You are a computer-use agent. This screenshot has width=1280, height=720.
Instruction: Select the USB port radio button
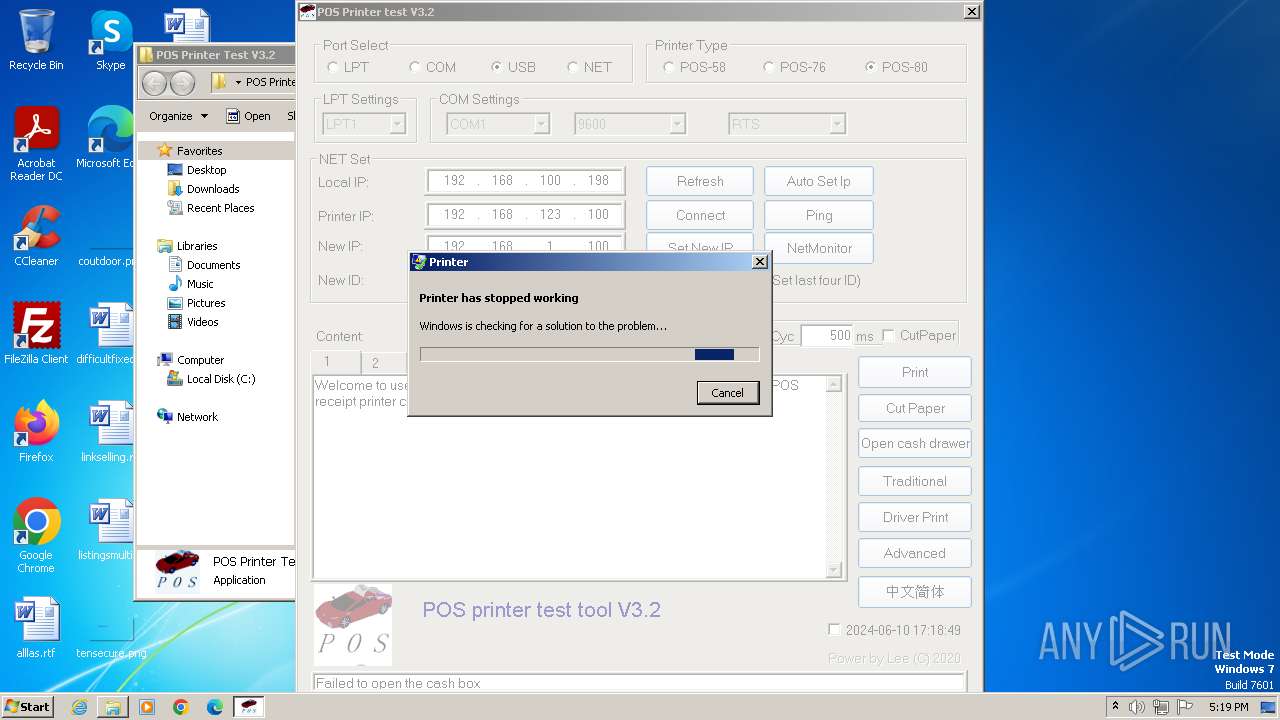(x=497, y=67)
